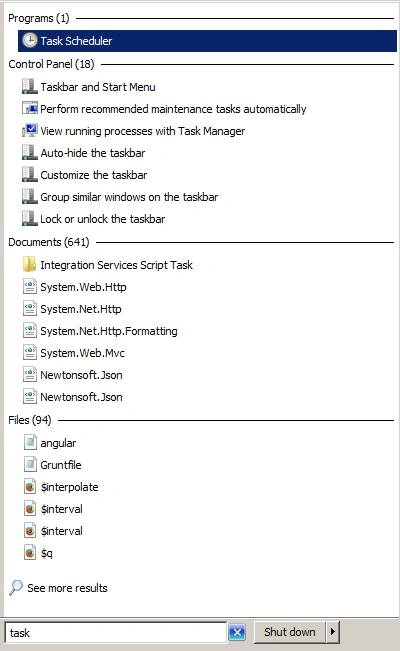The height and width of the screenshot is (651, 400).
Task: Expand the Shut down options arrow
Action: coord(333,632)
